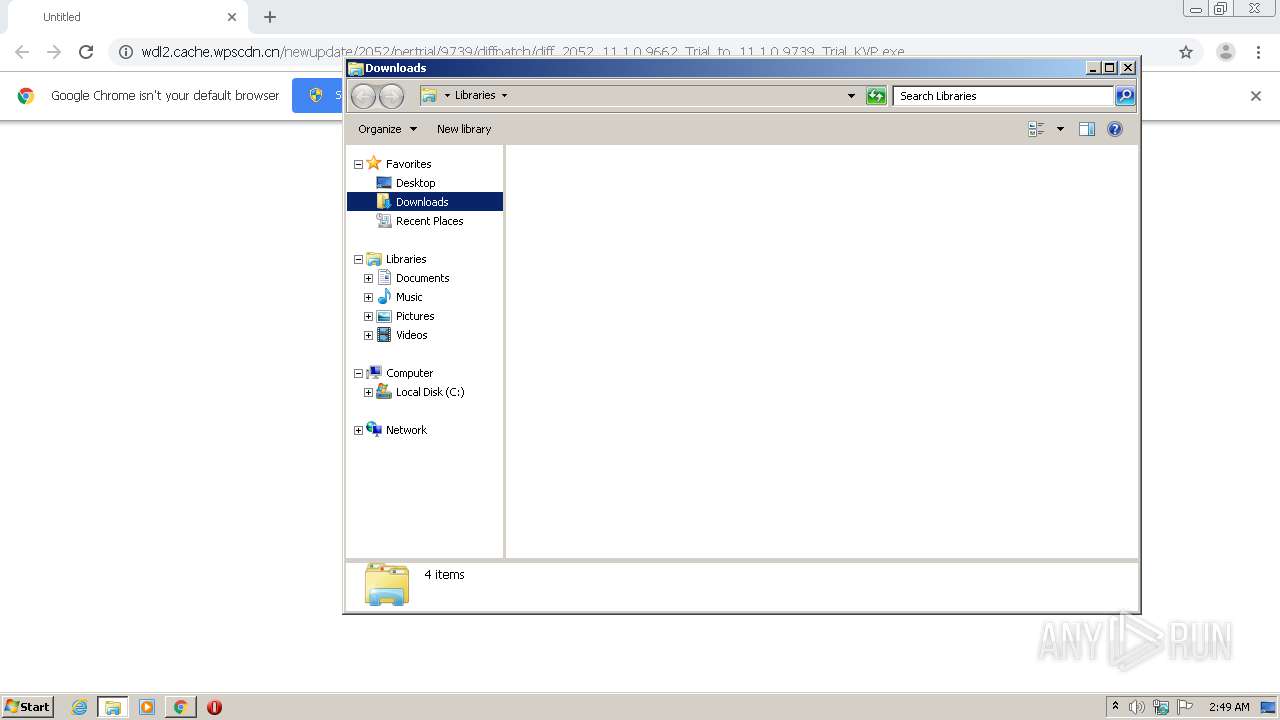Screen dimensions: 1280x720
Task: Open a new Chrome tab
Action: coord(270,17)
